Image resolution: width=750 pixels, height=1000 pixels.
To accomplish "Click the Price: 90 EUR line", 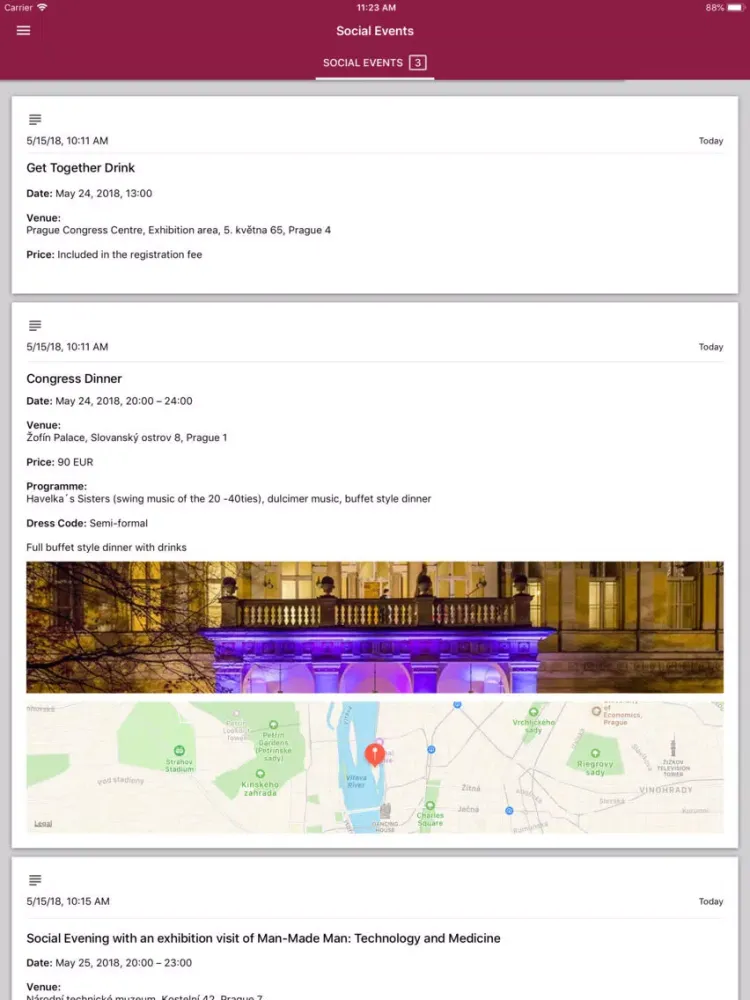I will pyautogui.click(x=60, y=462).
